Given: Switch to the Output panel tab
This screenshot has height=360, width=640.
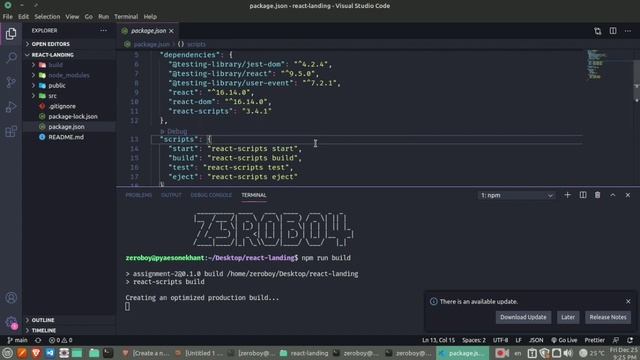Looking at the screenshot, I should (171, 195).
